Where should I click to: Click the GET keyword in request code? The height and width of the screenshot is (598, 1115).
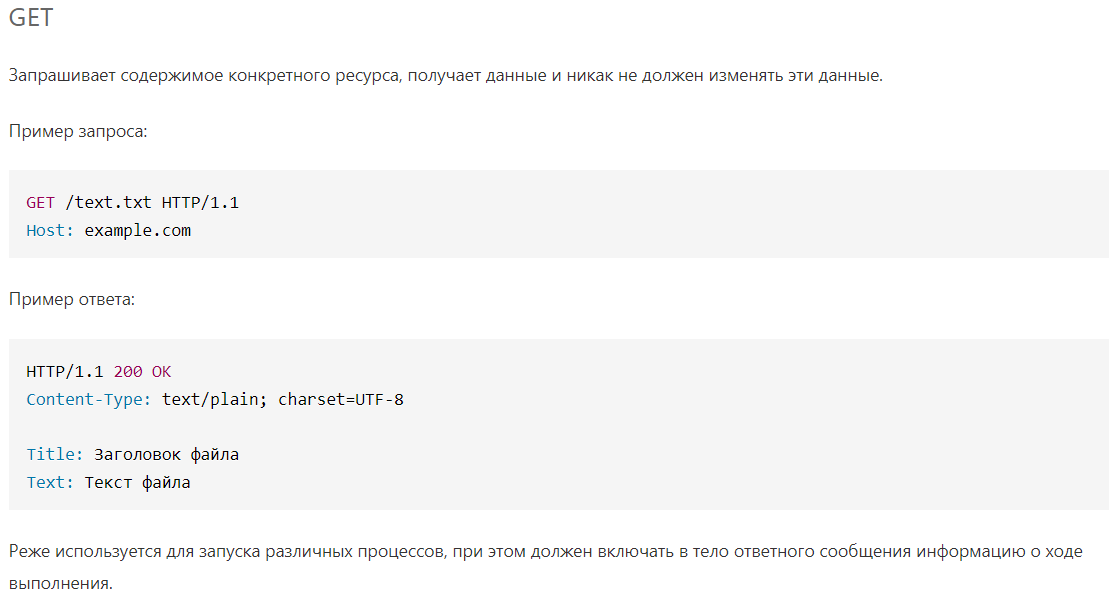point(41,203)
